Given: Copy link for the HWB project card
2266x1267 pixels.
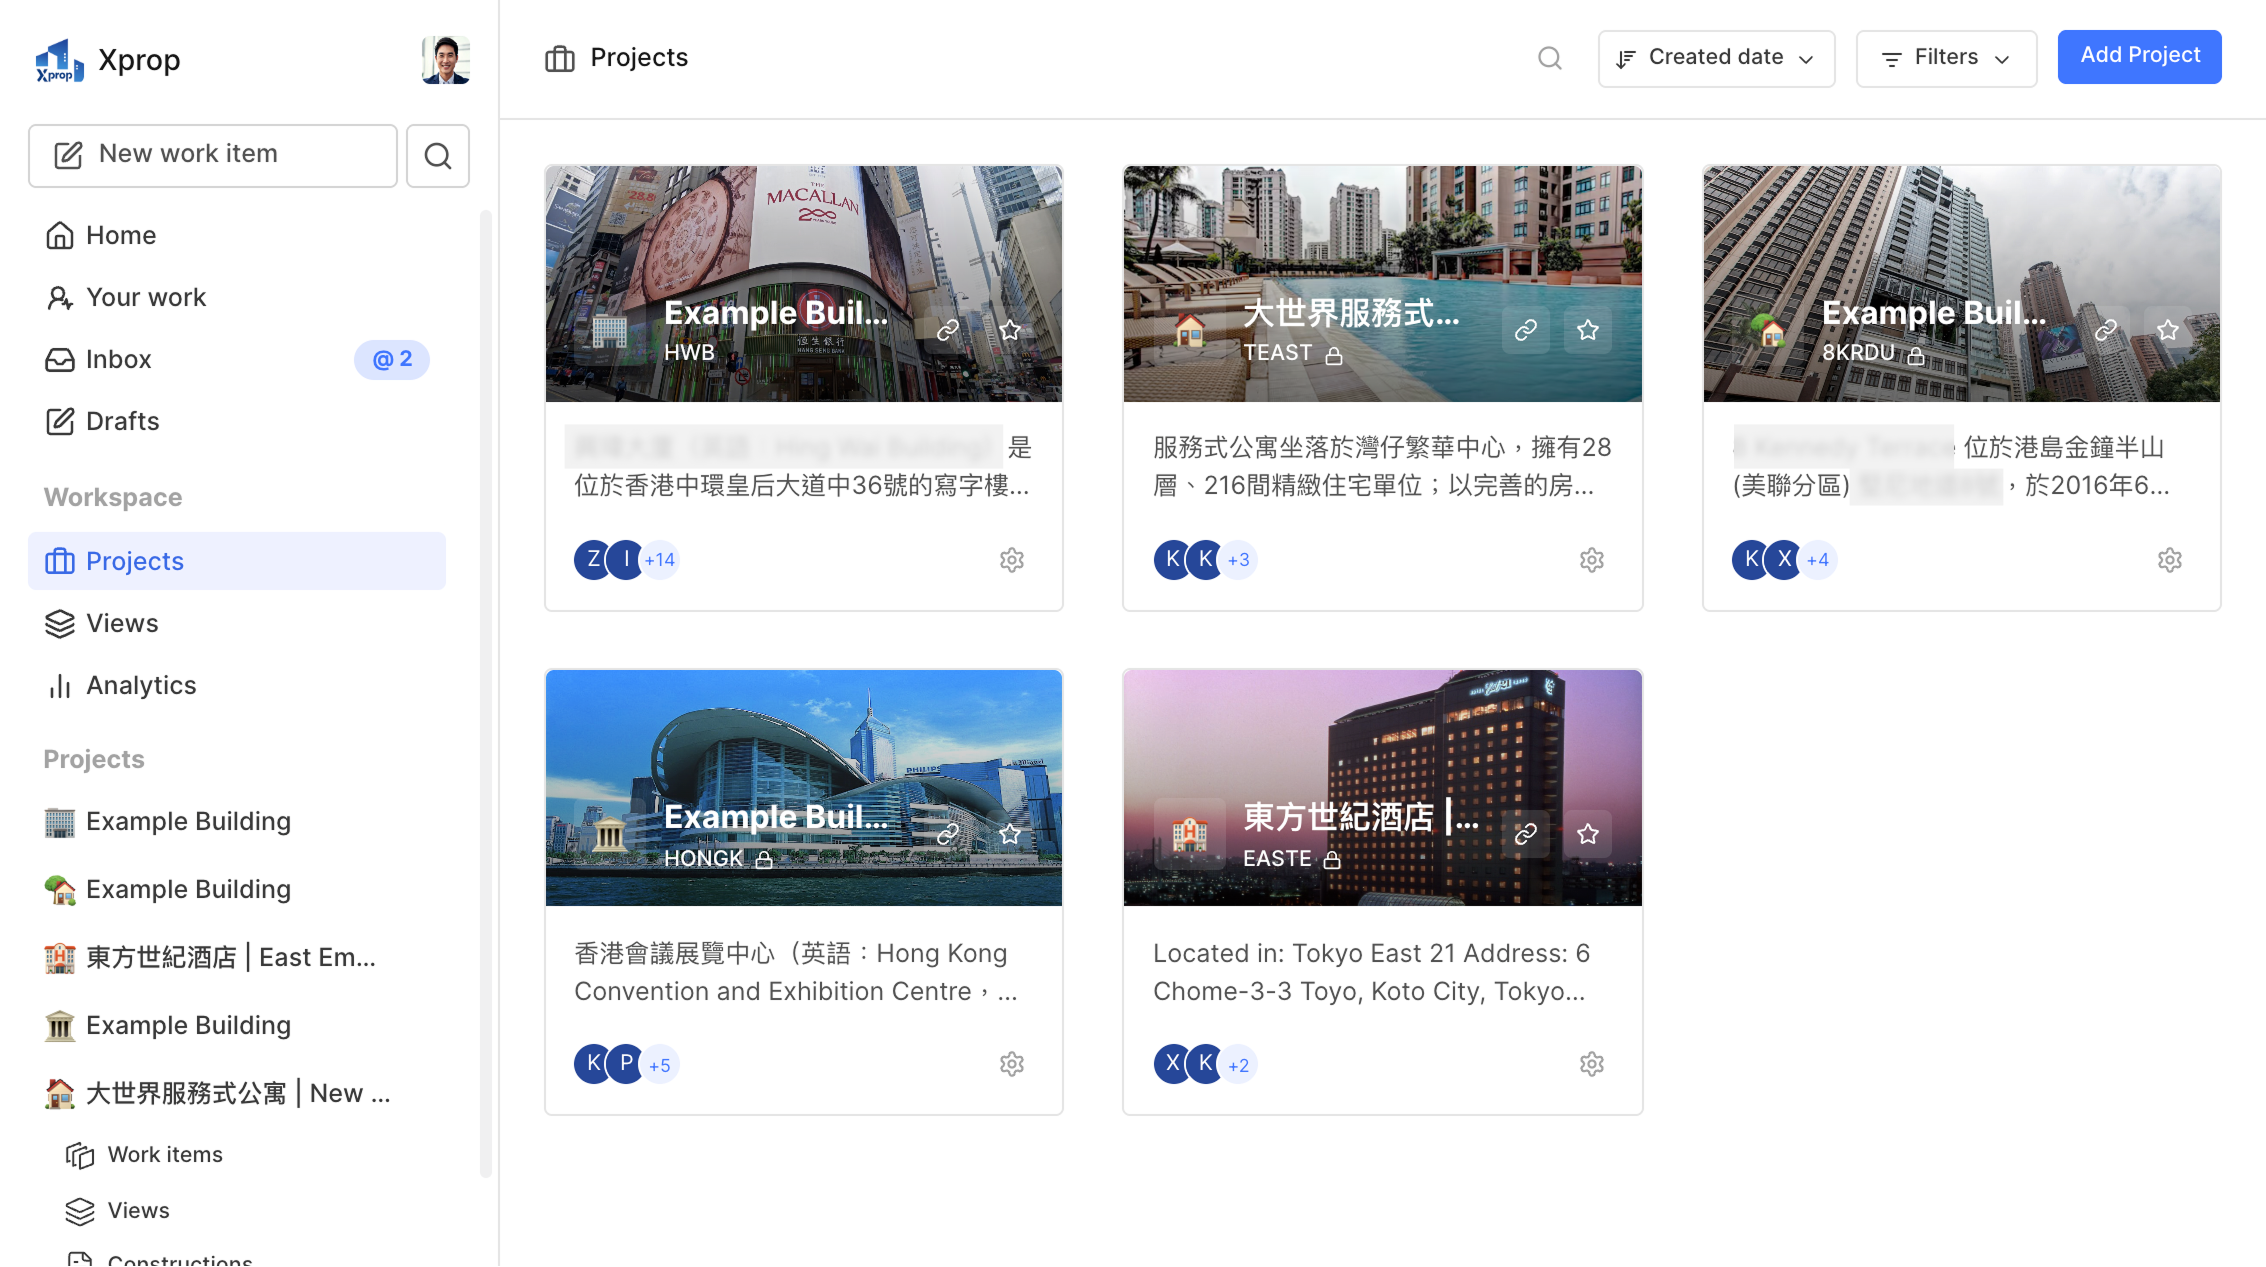Looking at the screenshot, I should (x=948, y=330).
